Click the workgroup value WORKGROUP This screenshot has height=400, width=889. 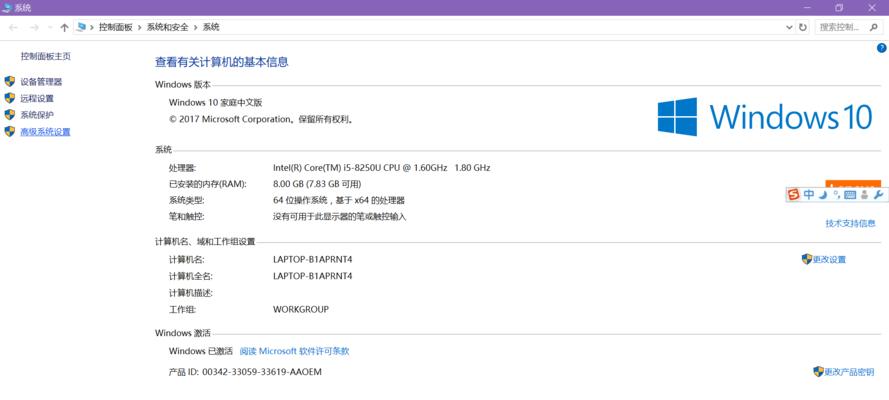click(x=300, y=309)
